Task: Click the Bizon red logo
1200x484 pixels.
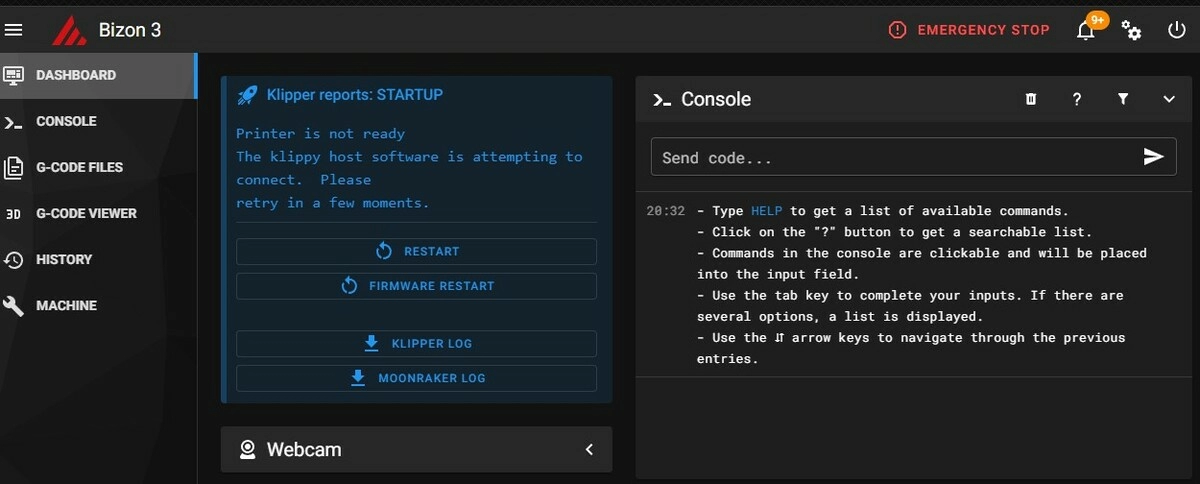Action: tap(69, 30)
